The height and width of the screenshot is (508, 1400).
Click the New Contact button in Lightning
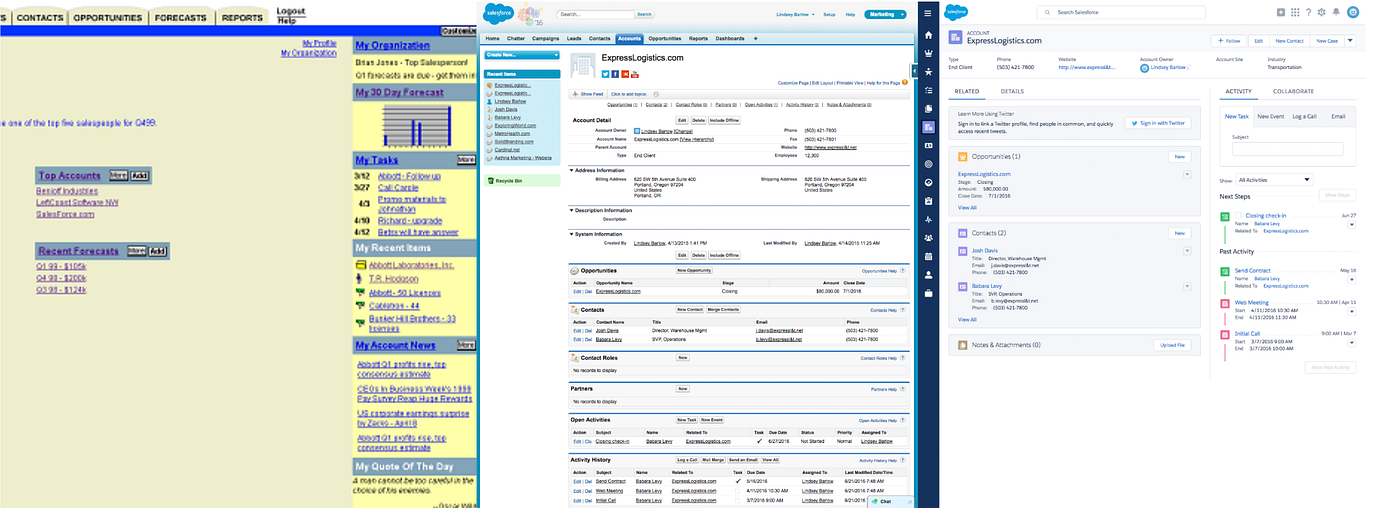point(1289,41)
